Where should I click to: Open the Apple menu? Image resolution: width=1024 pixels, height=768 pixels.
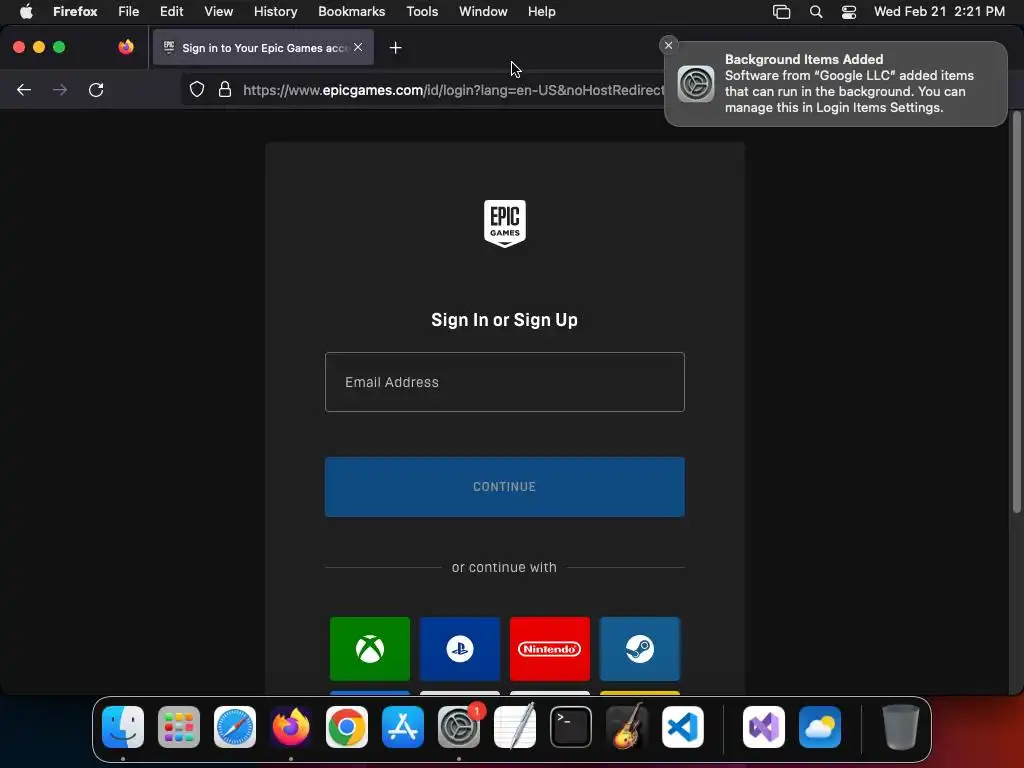(26, 11)
